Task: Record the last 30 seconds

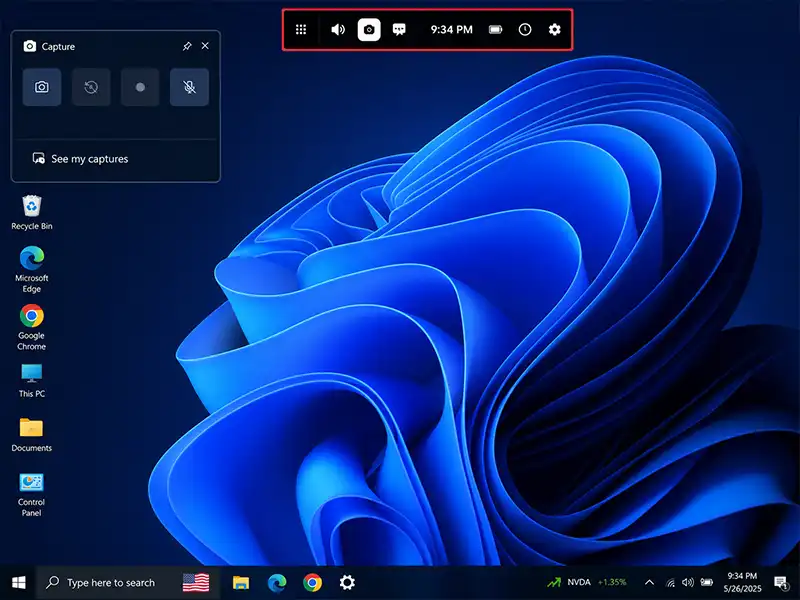Action: pos(91,87)
